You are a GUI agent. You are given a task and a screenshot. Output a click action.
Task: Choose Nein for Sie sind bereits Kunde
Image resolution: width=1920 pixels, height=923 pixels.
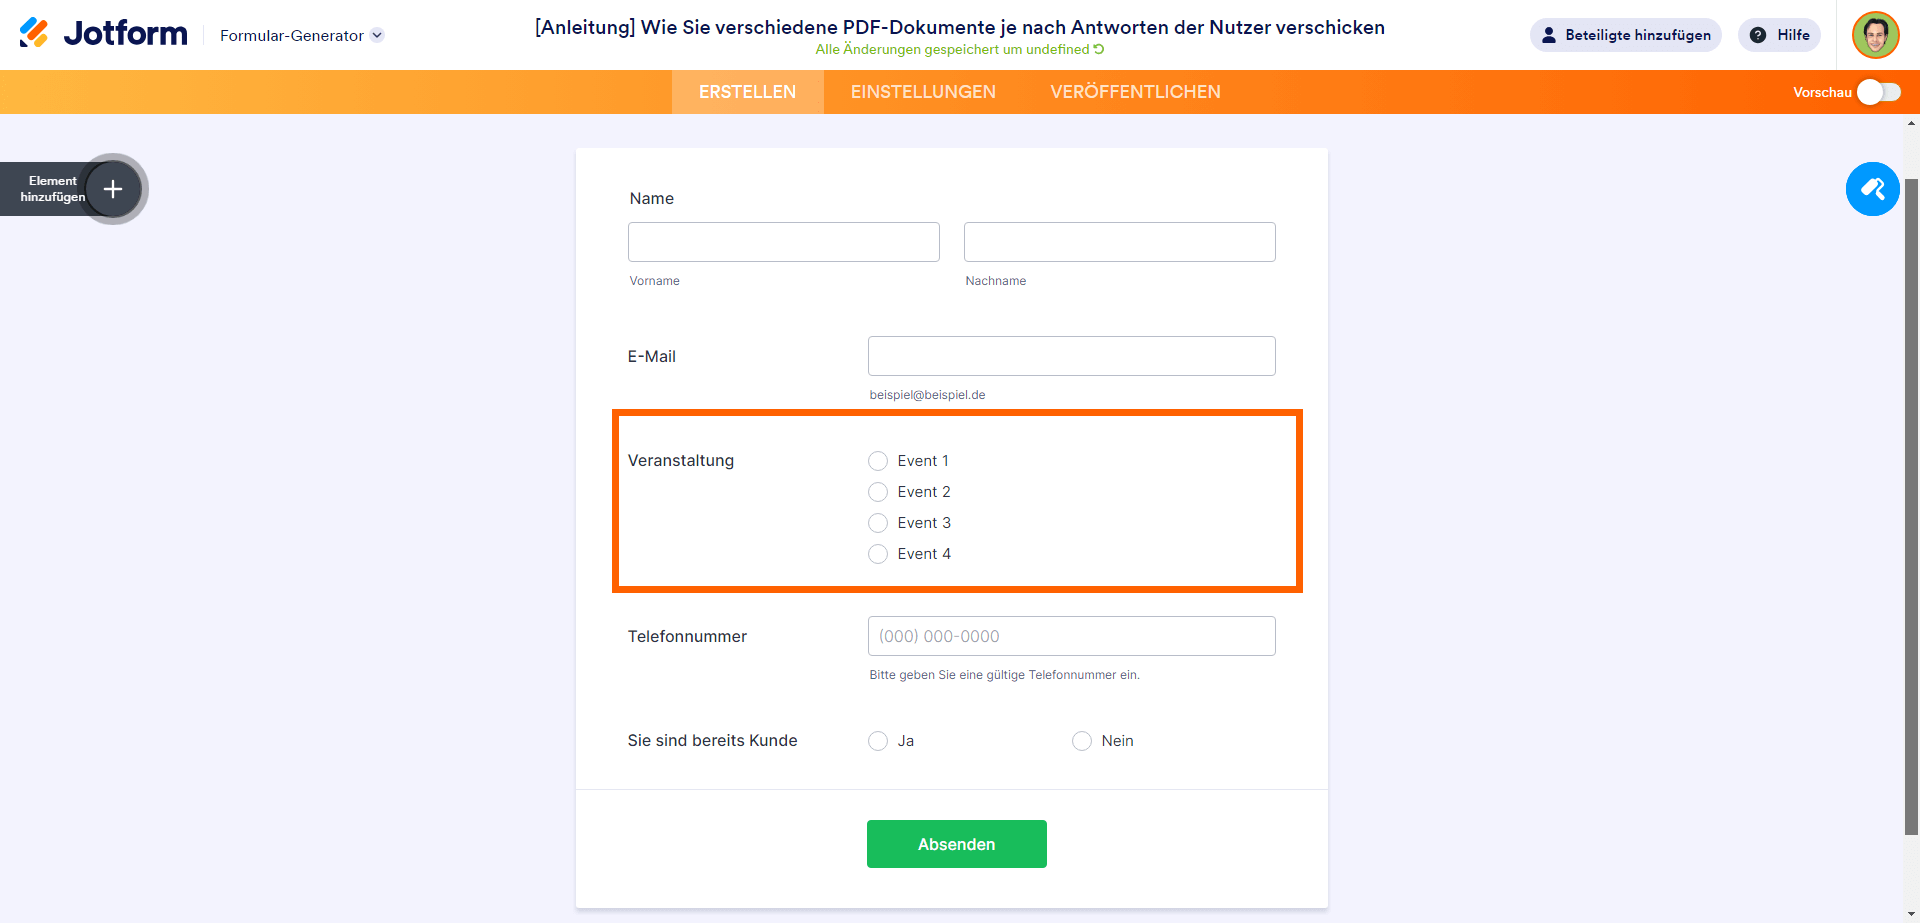pyautogui.click(x=1081, y=741)
